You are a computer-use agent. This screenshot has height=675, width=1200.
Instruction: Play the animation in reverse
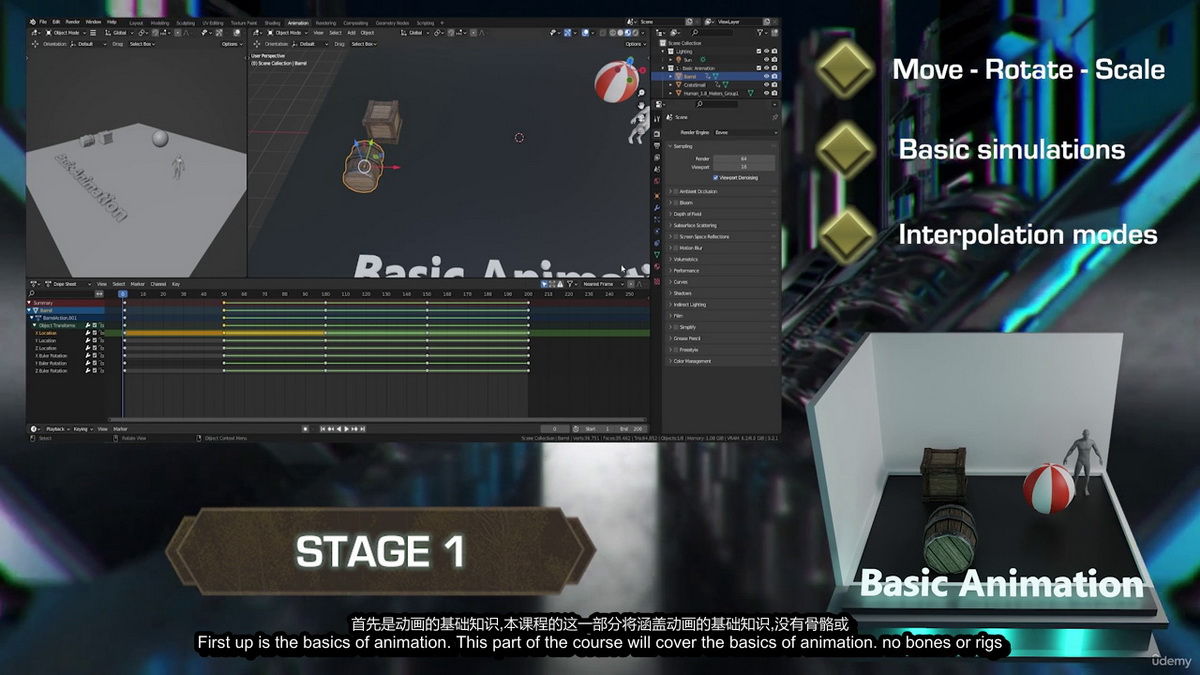pyautogui.click(x=339, y=429)
